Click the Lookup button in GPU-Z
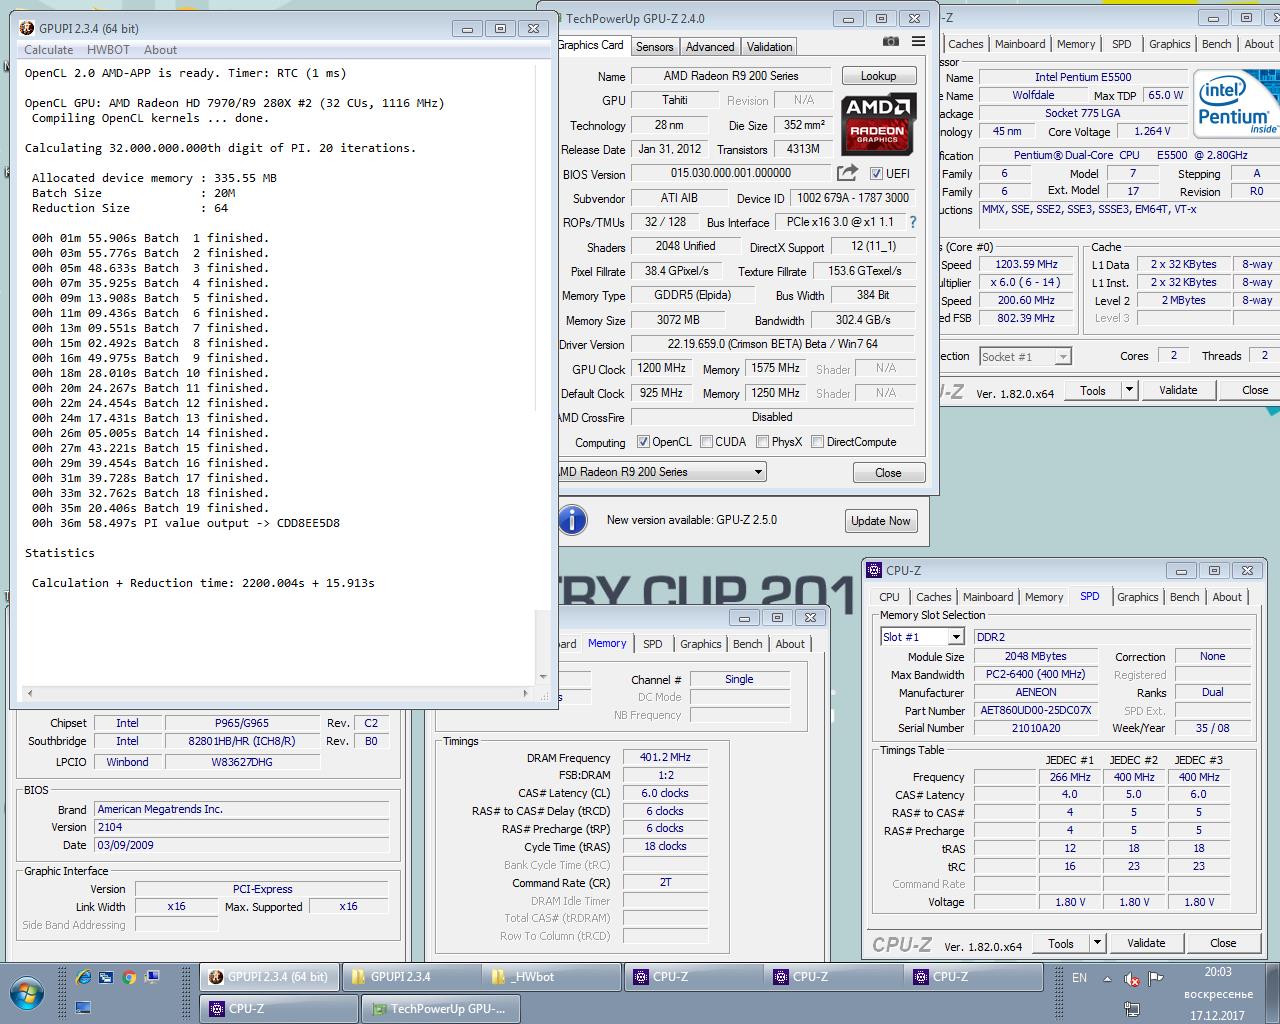Screen dimensions: 1280x1024 (x=878, y=76)
